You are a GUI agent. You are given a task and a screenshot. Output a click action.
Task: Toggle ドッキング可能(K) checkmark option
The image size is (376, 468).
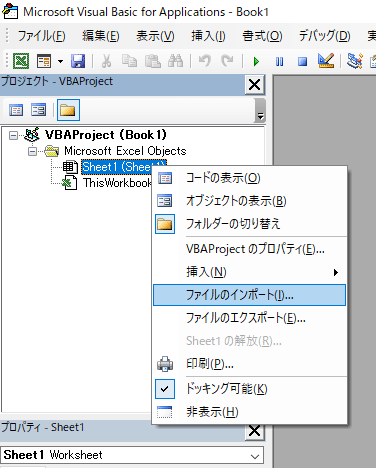point(249,389)
